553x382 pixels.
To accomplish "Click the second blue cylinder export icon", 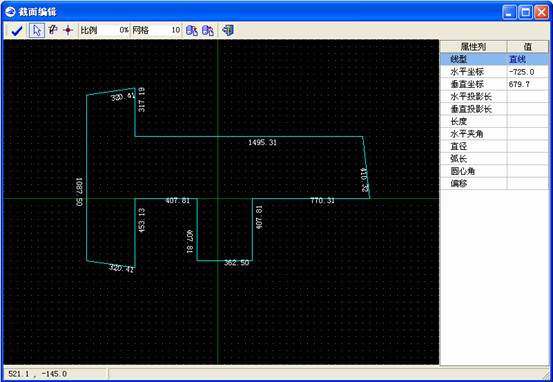I will [x=208, y=30].
